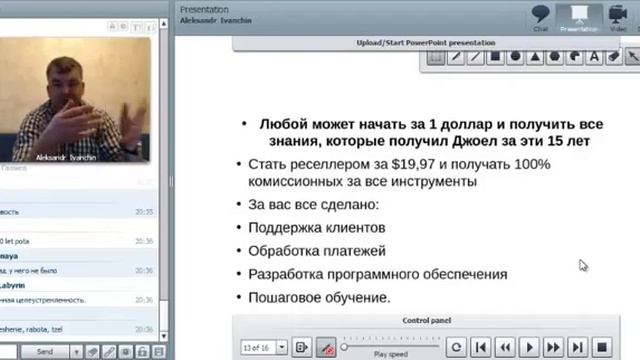Toggle the red eraser annotation button
This screenshot has width=640, height=360.
[326, 347]
